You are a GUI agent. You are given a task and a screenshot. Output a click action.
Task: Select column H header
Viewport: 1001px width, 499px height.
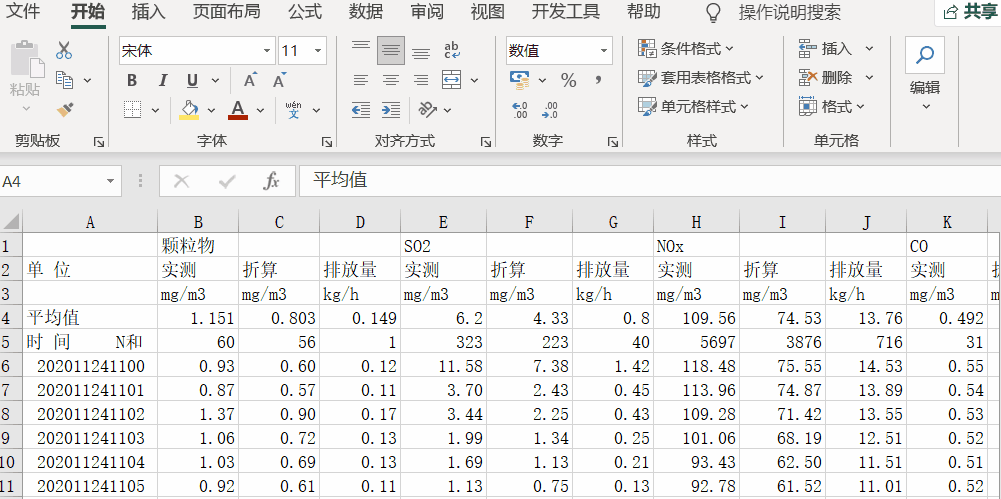[x=696, y=221]
